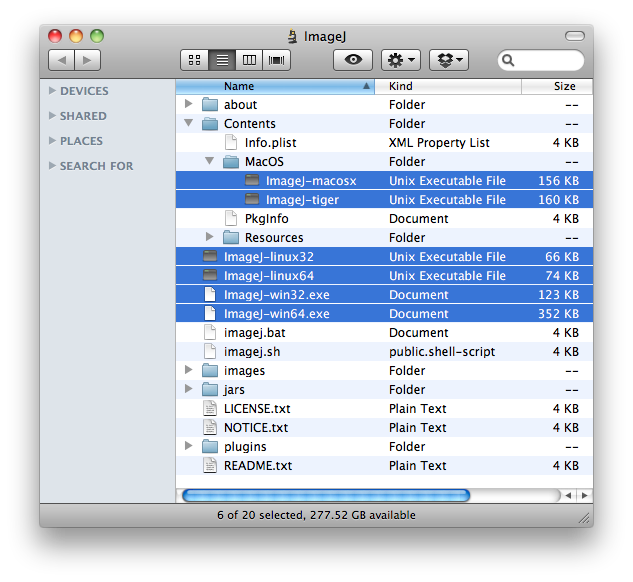Click the "6 of 20 selected" status text
633x582 pixels.
coord(260,515)
